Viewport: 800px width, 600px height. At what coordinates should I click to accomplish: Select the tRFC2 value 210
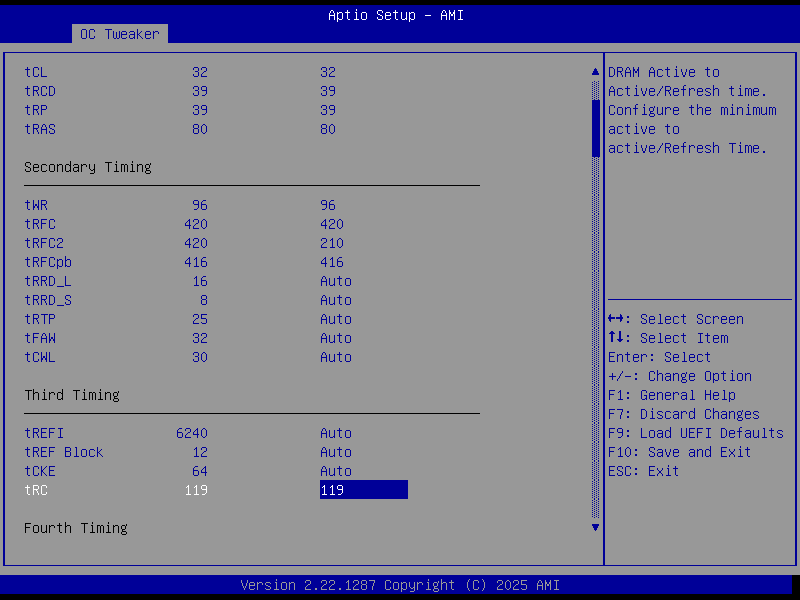(x=332, y=243)
